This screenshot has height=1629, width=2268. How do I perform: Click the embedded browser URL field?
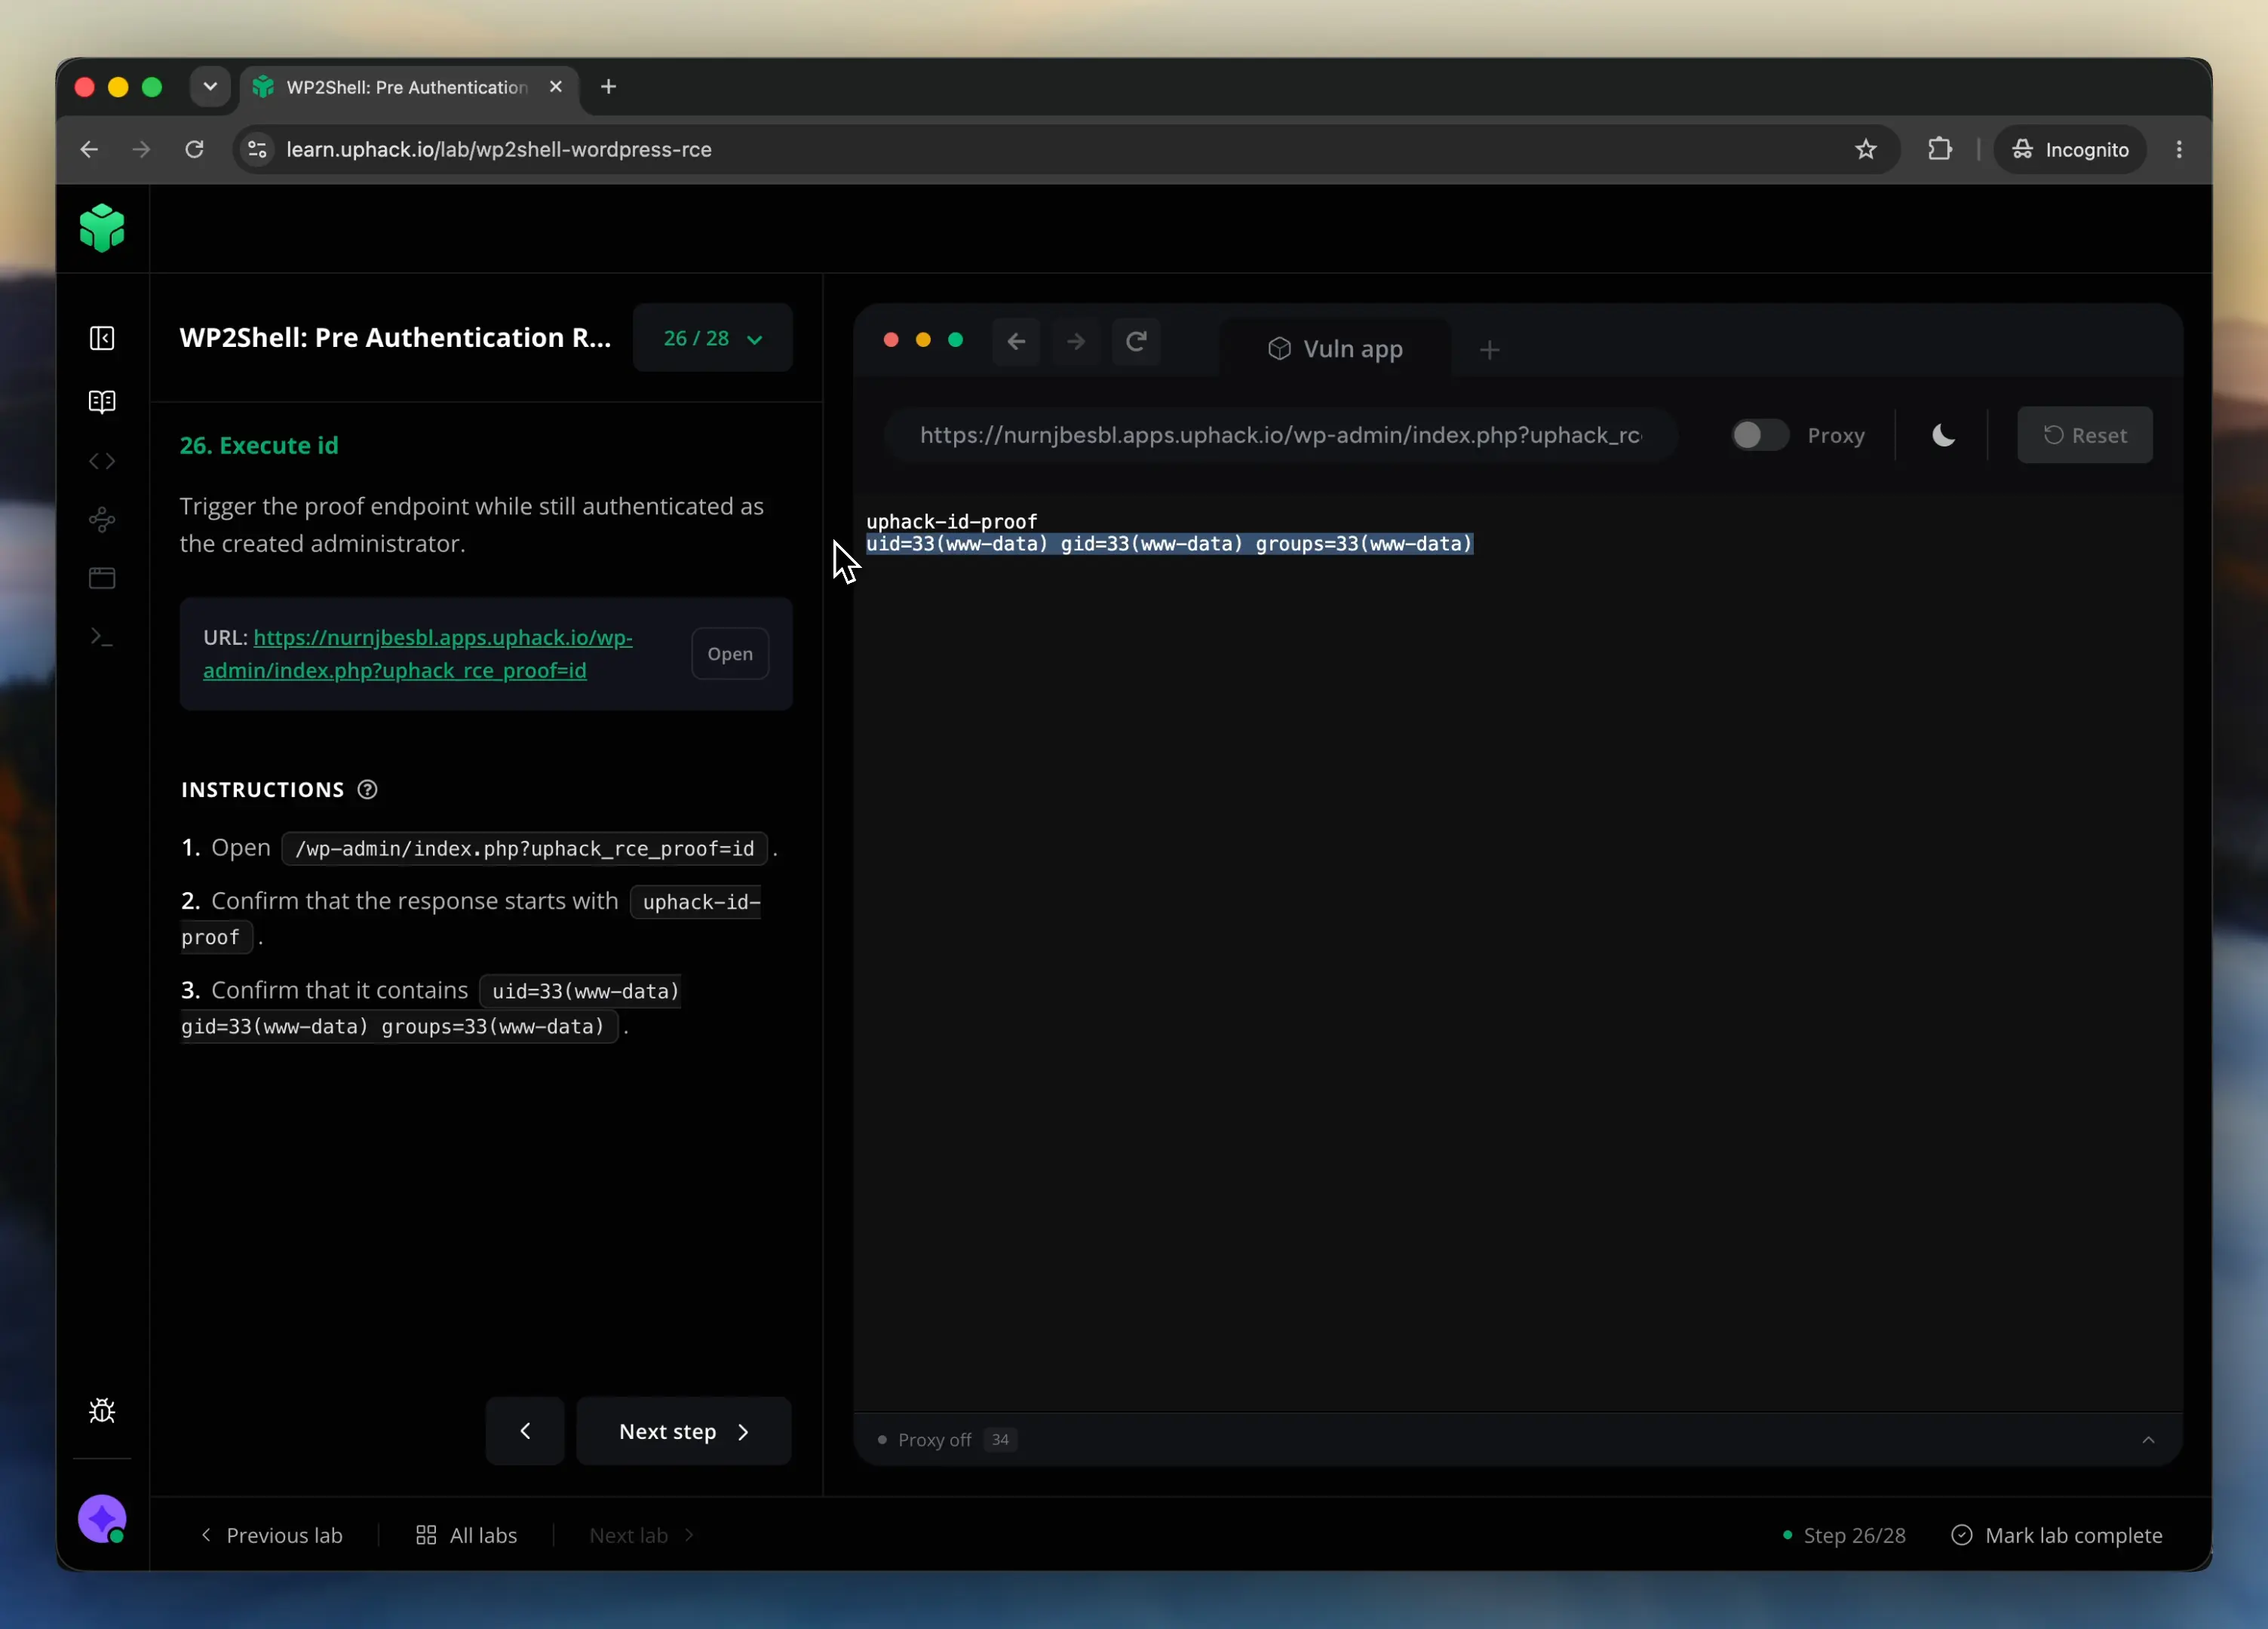tap(1280, 435)
